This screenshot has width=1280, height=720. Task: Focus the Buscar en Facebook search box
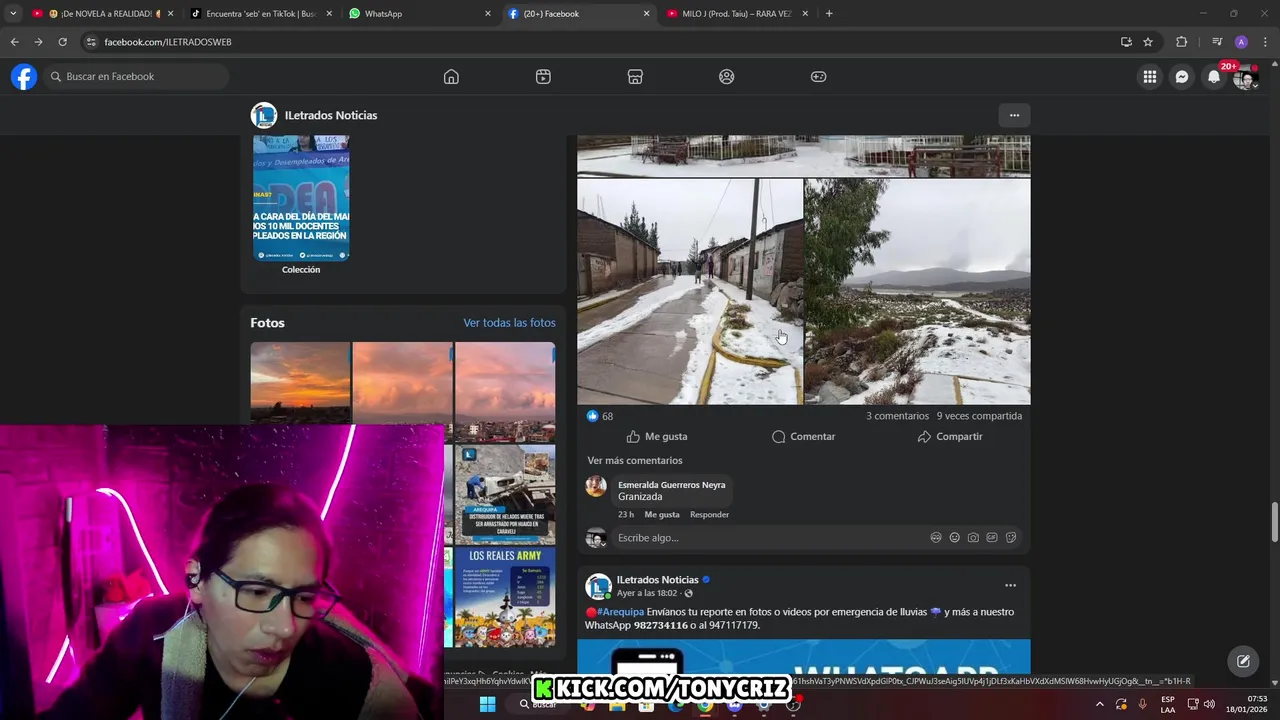[135, 77]
